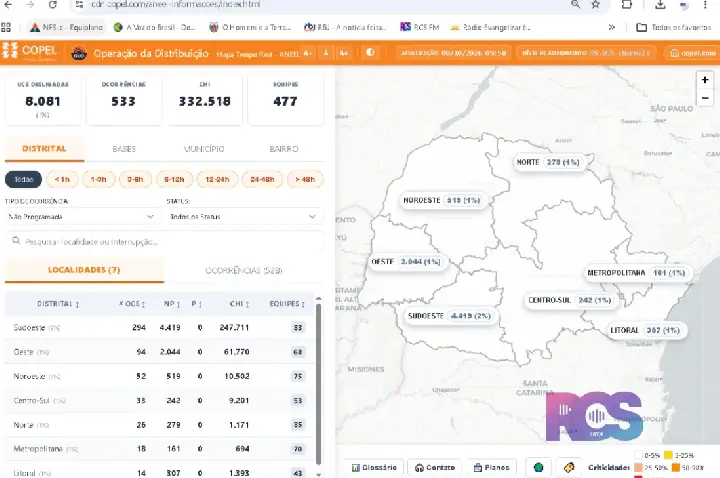Select the Centro-Sul row in table
This screenshot has width=720, height=478.
(159, 400)
